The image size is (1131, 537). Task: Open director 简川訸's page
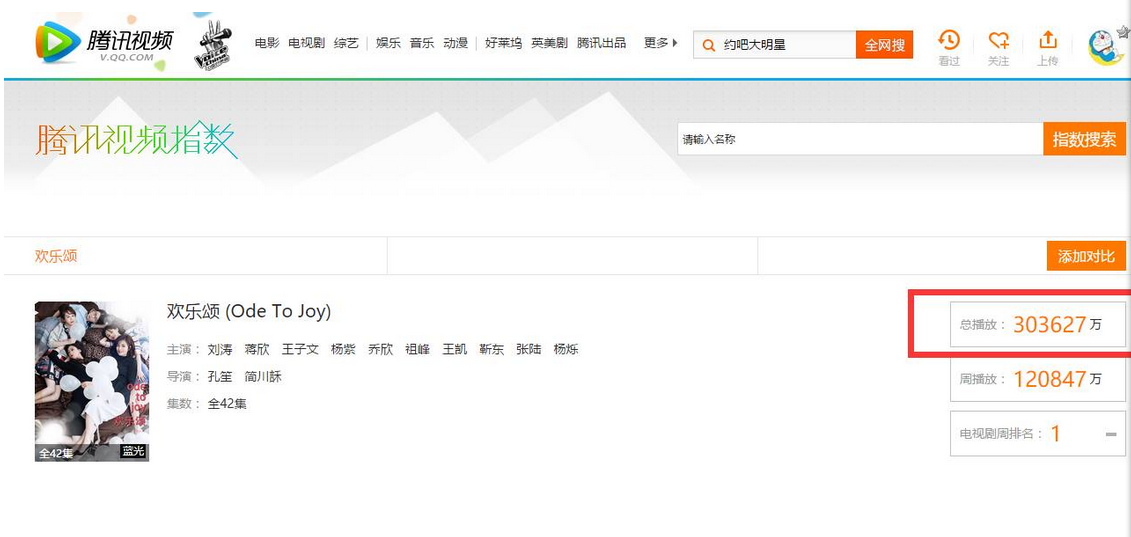(x=263, y=377)
